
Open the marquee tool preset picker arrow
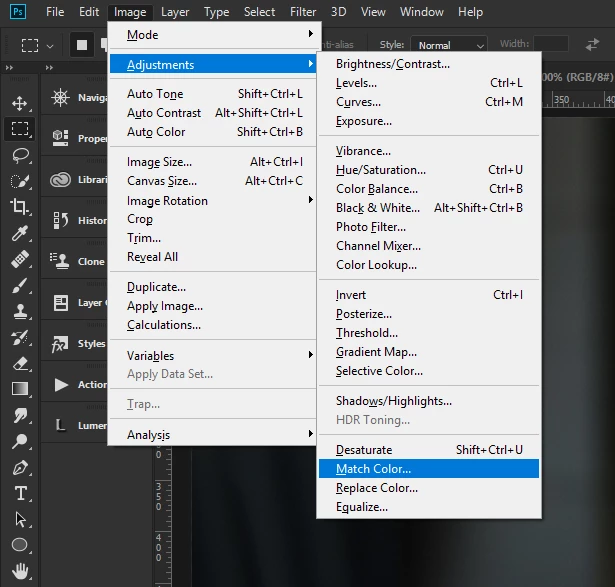(50, 46)
